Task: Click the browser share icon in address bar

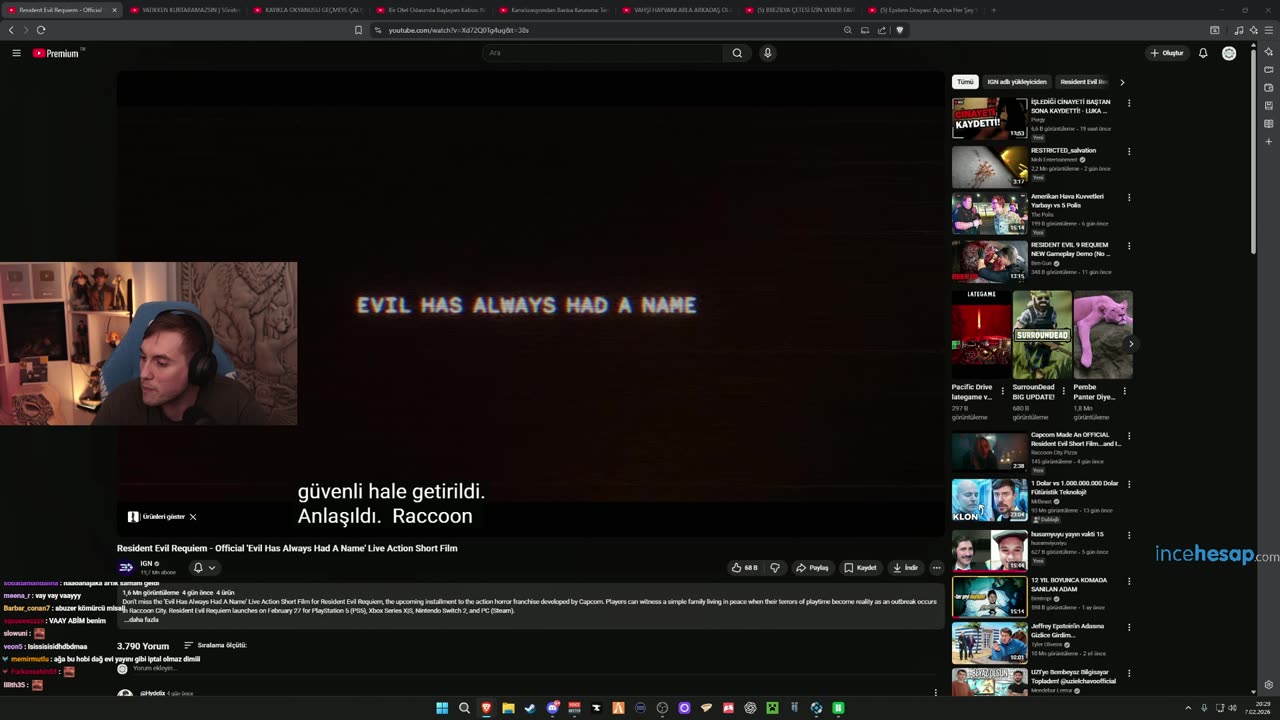Action: [882, 30]
